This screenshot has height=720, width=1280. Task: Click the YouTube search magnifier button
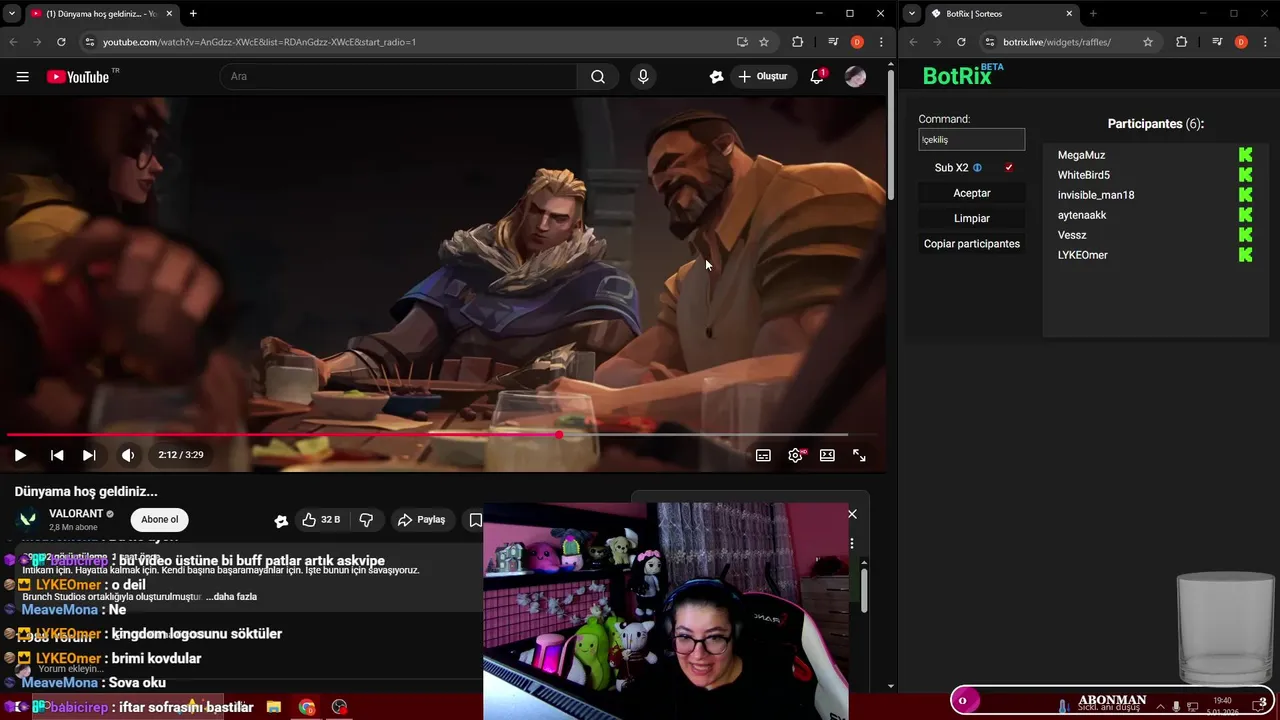tap(598, 77)
